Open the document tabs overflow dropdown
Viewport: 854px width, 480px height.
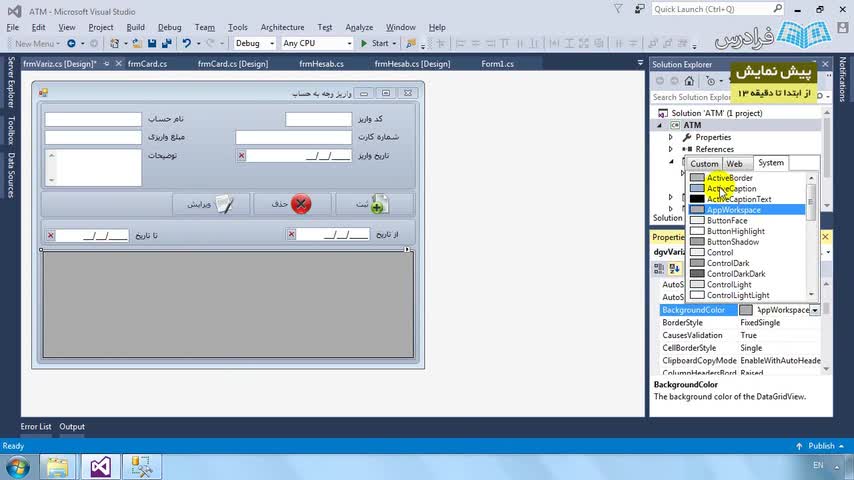coord(640,63)
